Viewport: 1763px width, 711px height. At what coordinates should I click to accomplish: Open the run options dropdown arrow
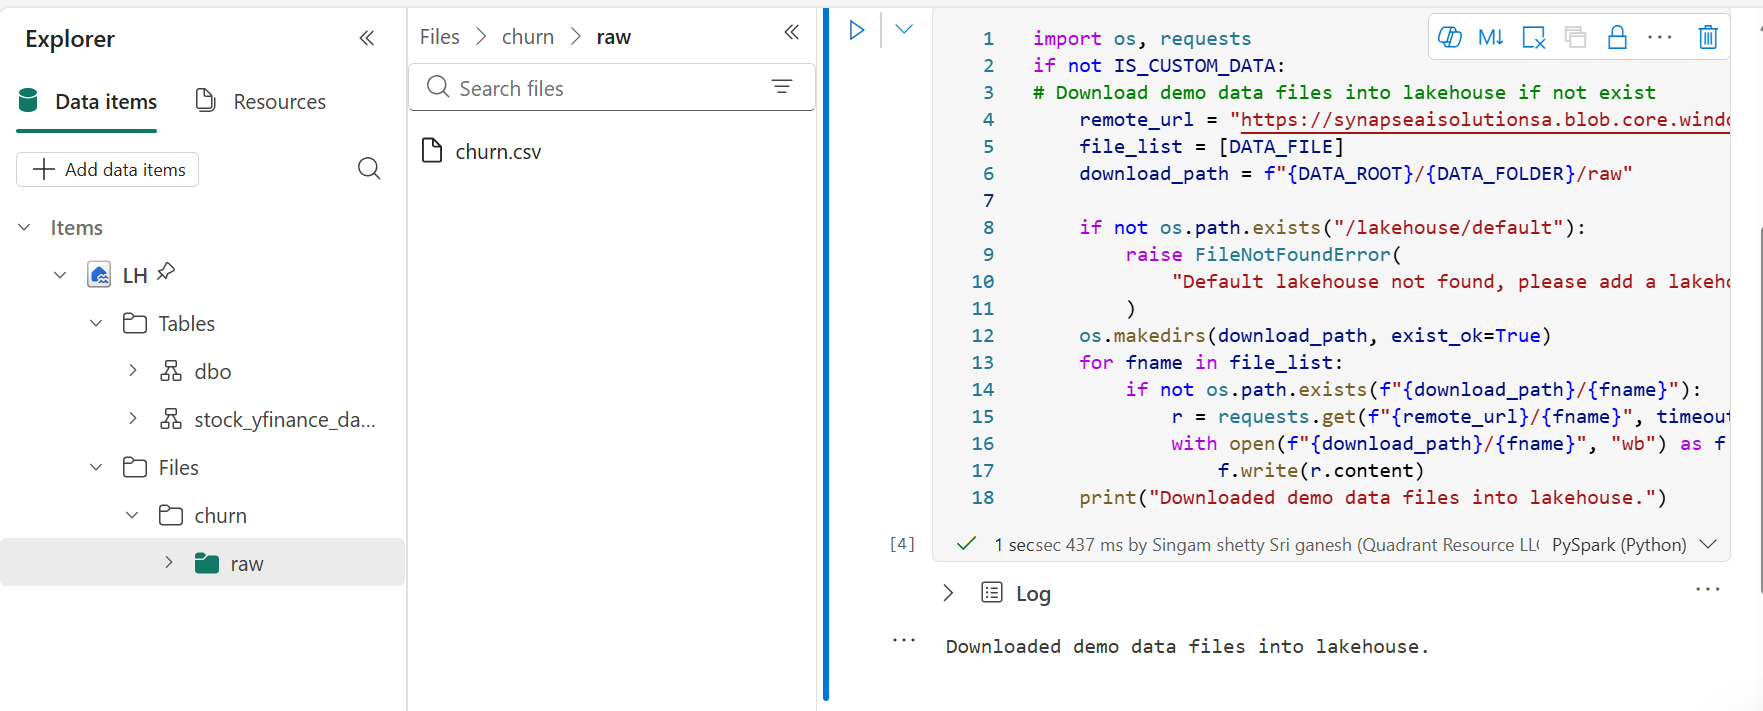904,30
